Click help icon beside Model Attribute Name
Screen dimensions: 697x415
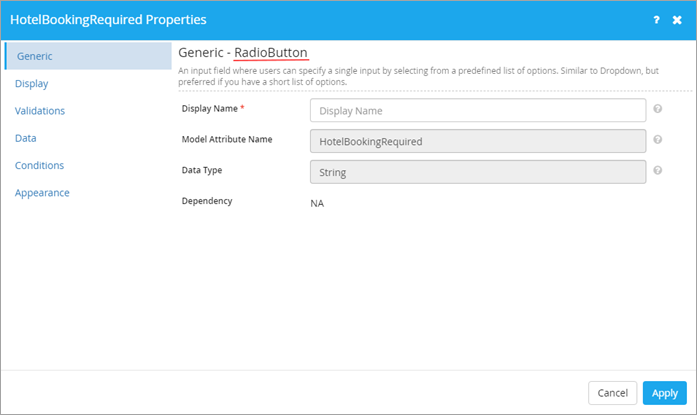click(657, 140)
